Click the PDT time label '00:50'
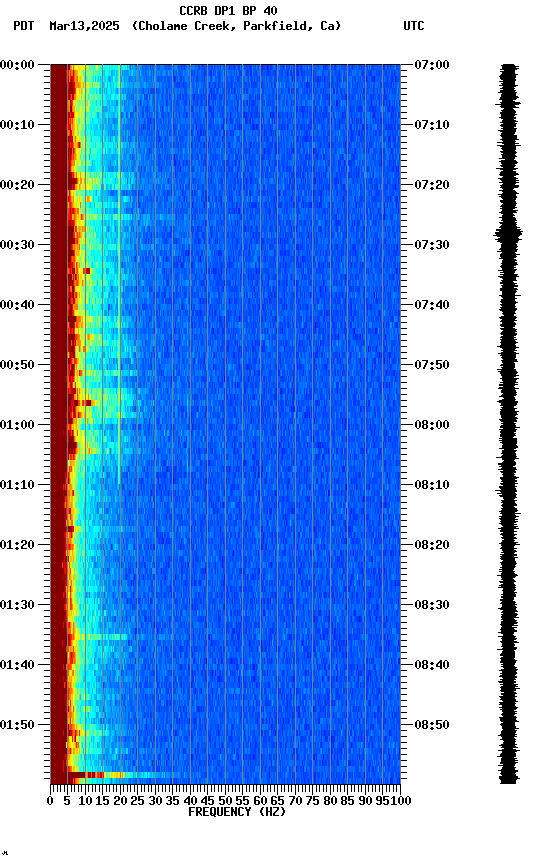The image size is (552, 864). (17, 365)
